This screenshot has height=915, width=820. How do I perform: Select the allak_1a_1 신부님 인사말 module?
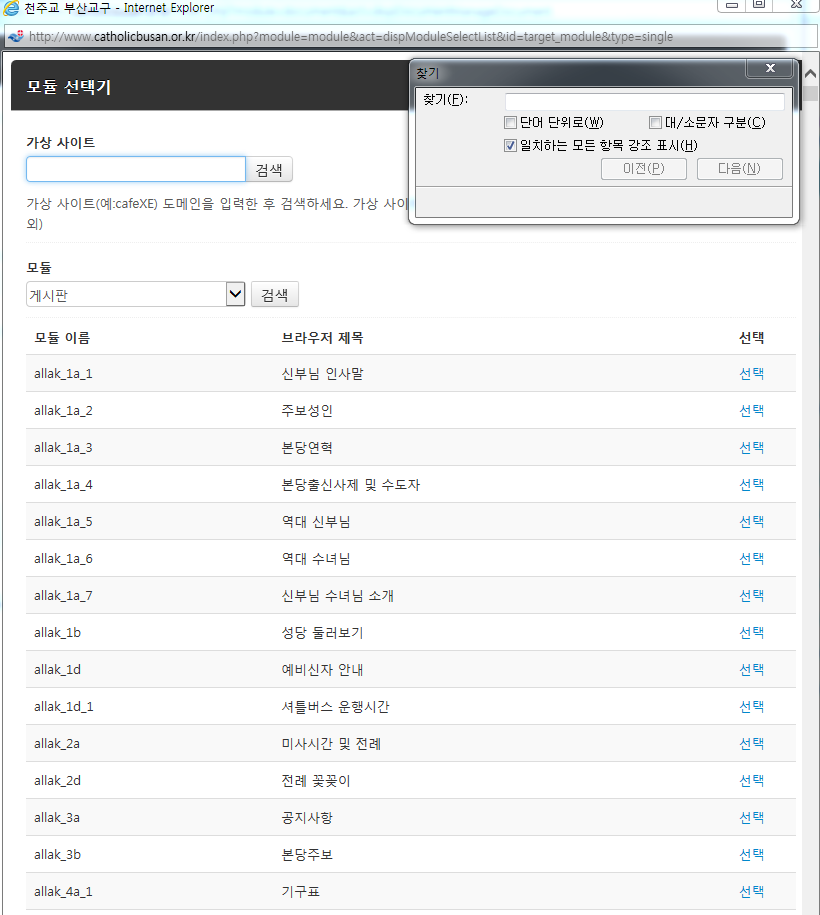(x=751, y=373)
